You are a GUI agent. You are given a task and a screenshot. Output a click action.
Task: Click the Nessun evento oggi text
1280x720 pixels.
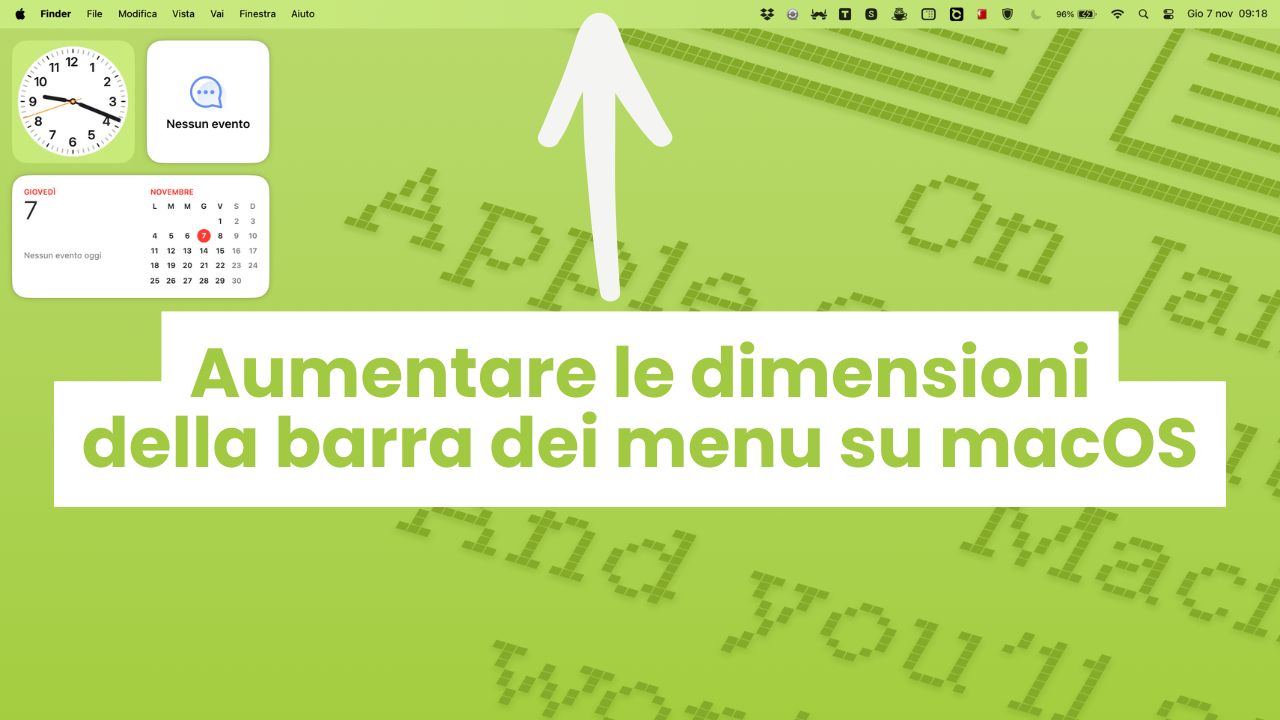(x=62, y=256)
